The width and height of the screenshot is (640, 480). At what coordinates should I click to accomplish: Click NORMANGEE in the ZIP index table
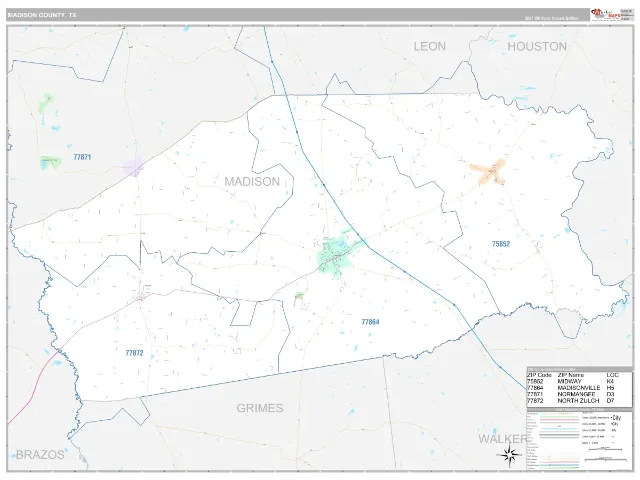[x=576, y=394]
